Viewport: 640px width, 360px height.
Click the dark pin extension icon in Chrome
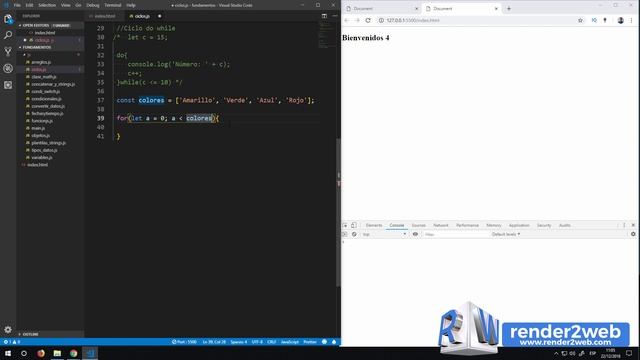tap(605, 20)
